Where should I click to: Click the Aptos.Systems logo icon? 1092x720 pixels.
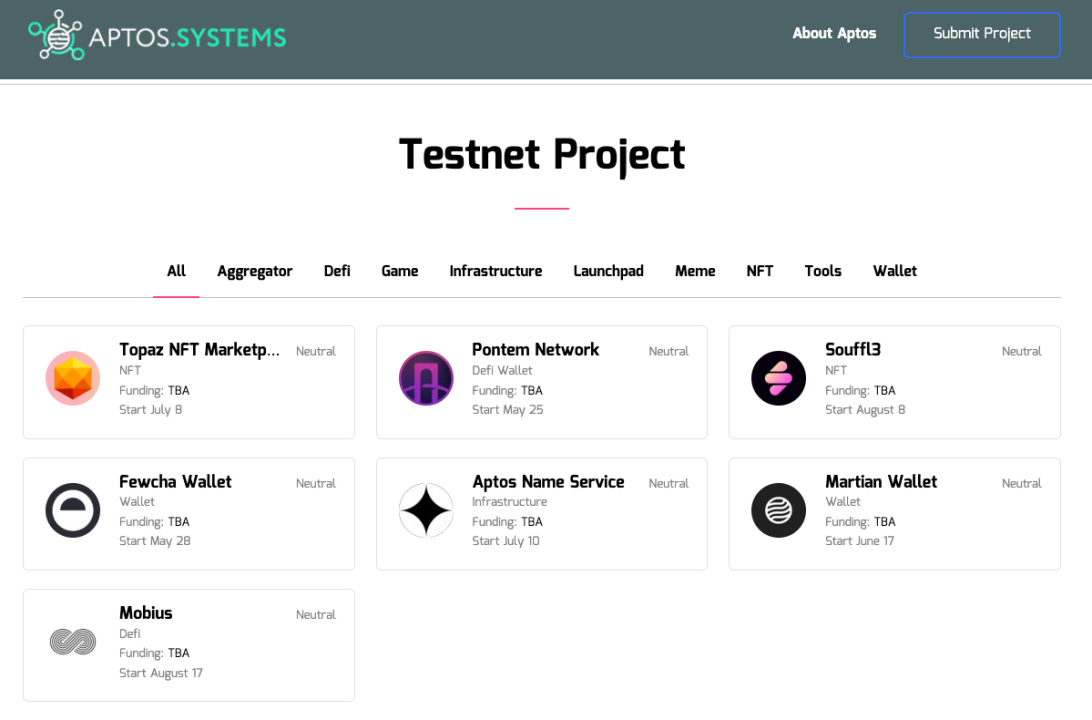point(56,35)
